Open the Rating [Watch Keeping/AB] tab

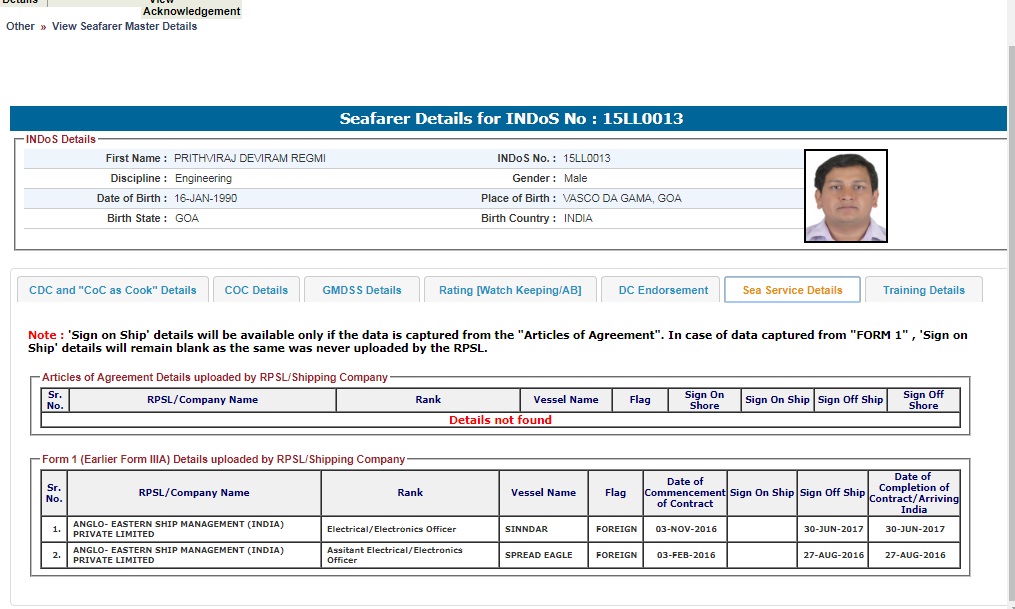point(510,290)
